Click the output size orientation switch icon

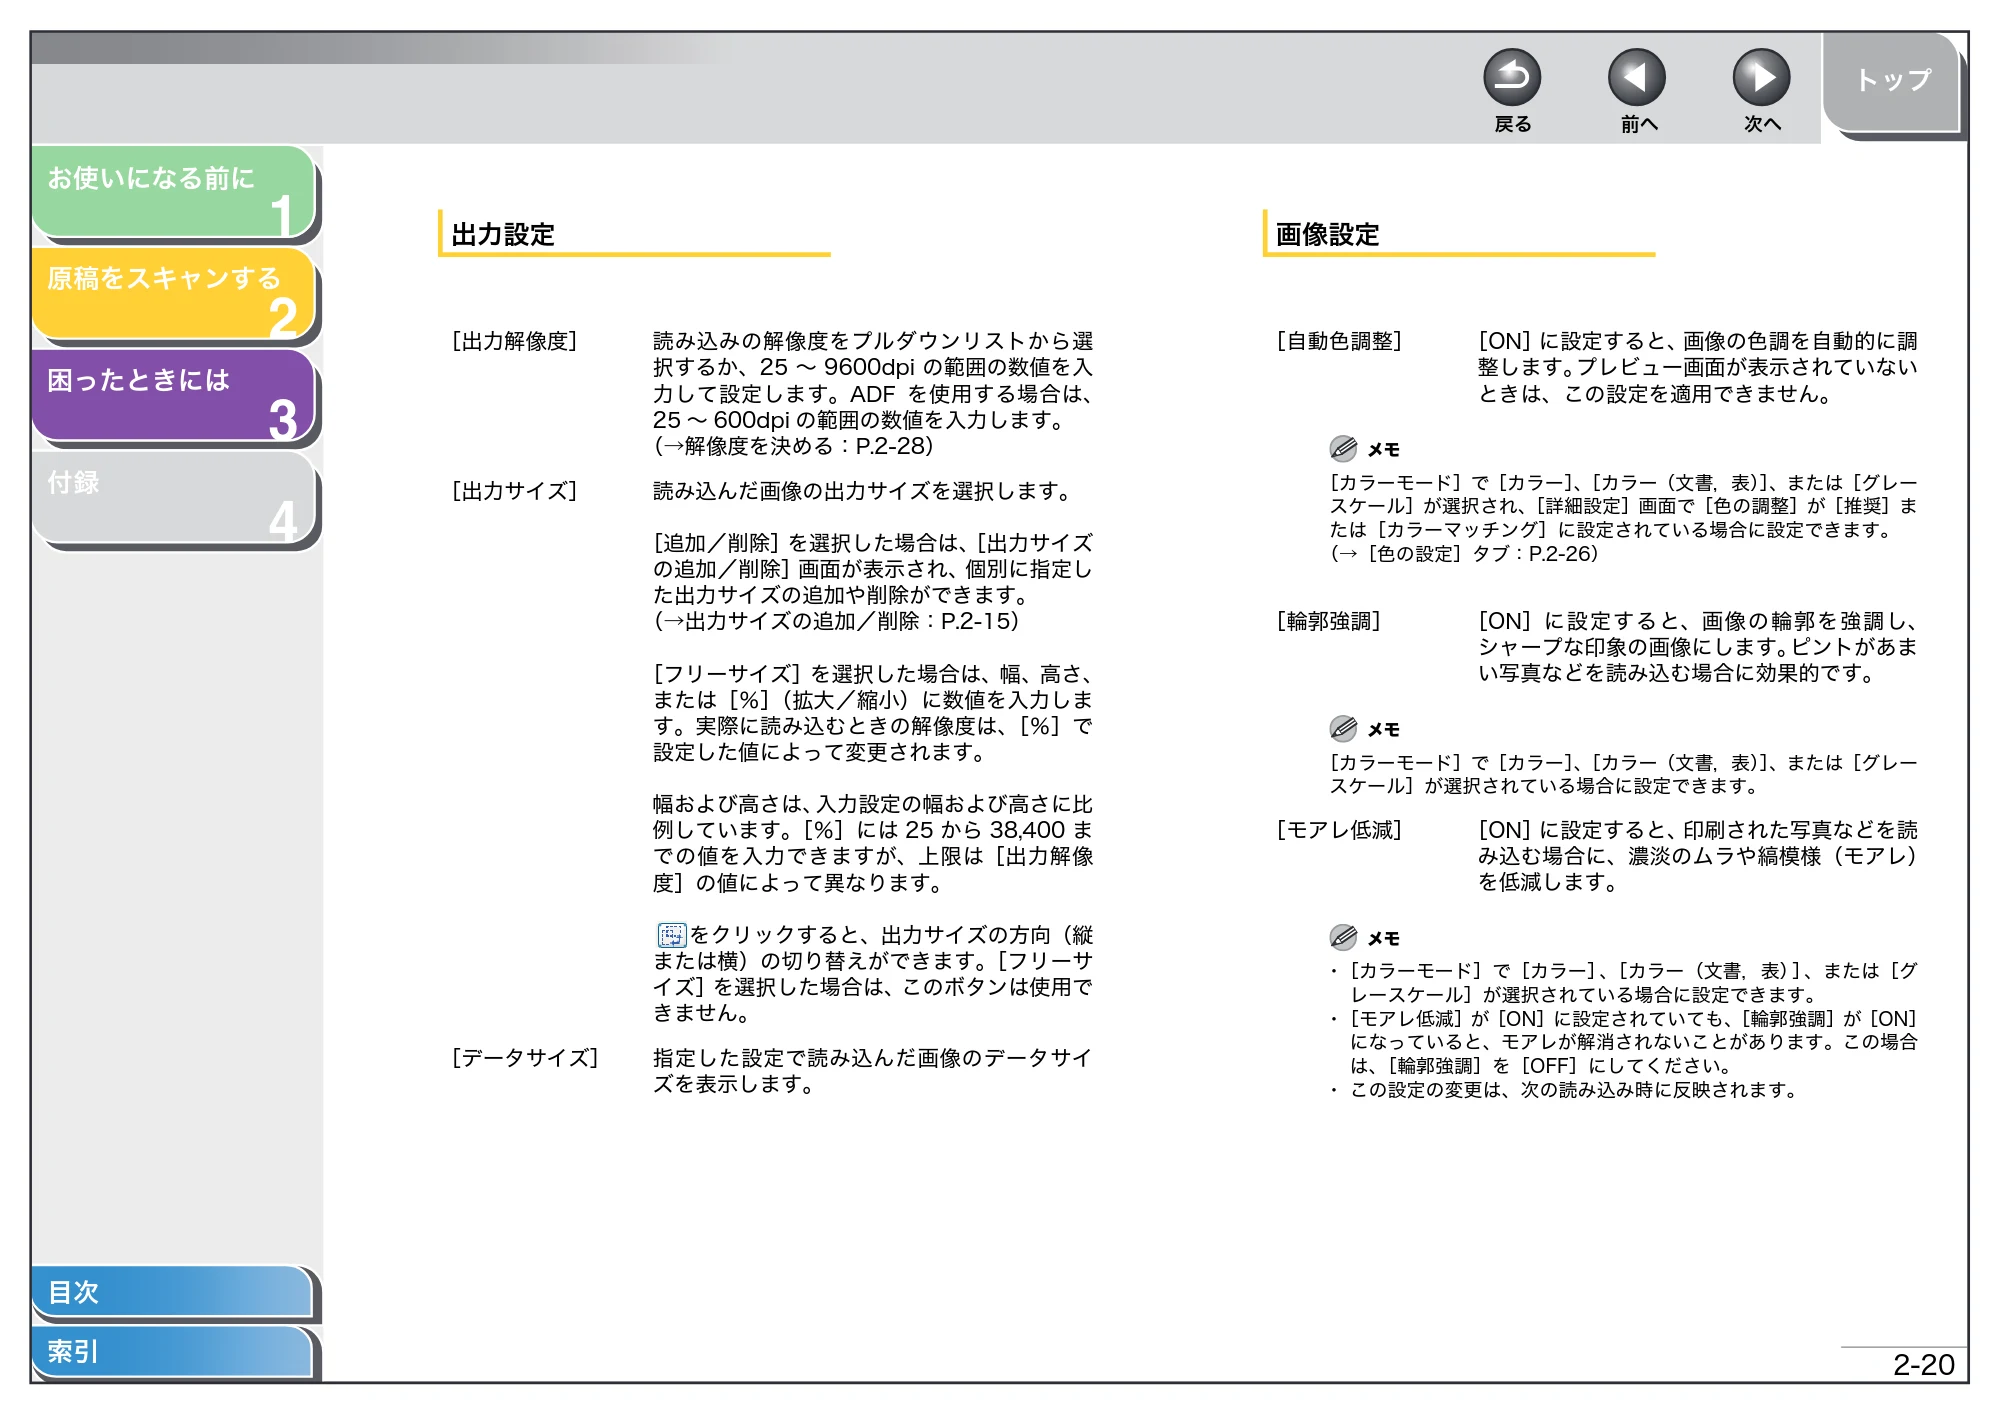point(671,935)
